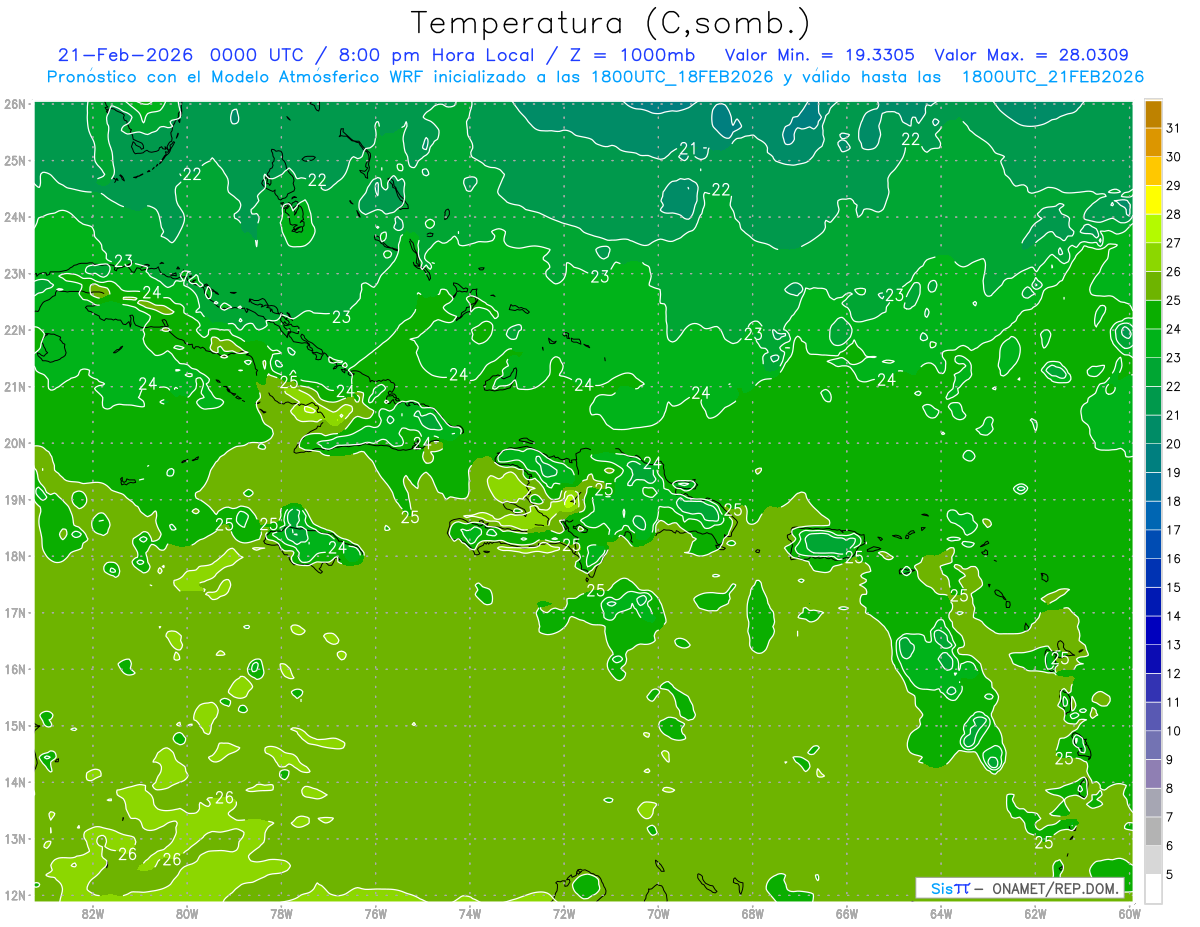The width and height of the screenshot is (1200, 927).
Task: Click legend value 7
Action: 1171,817
